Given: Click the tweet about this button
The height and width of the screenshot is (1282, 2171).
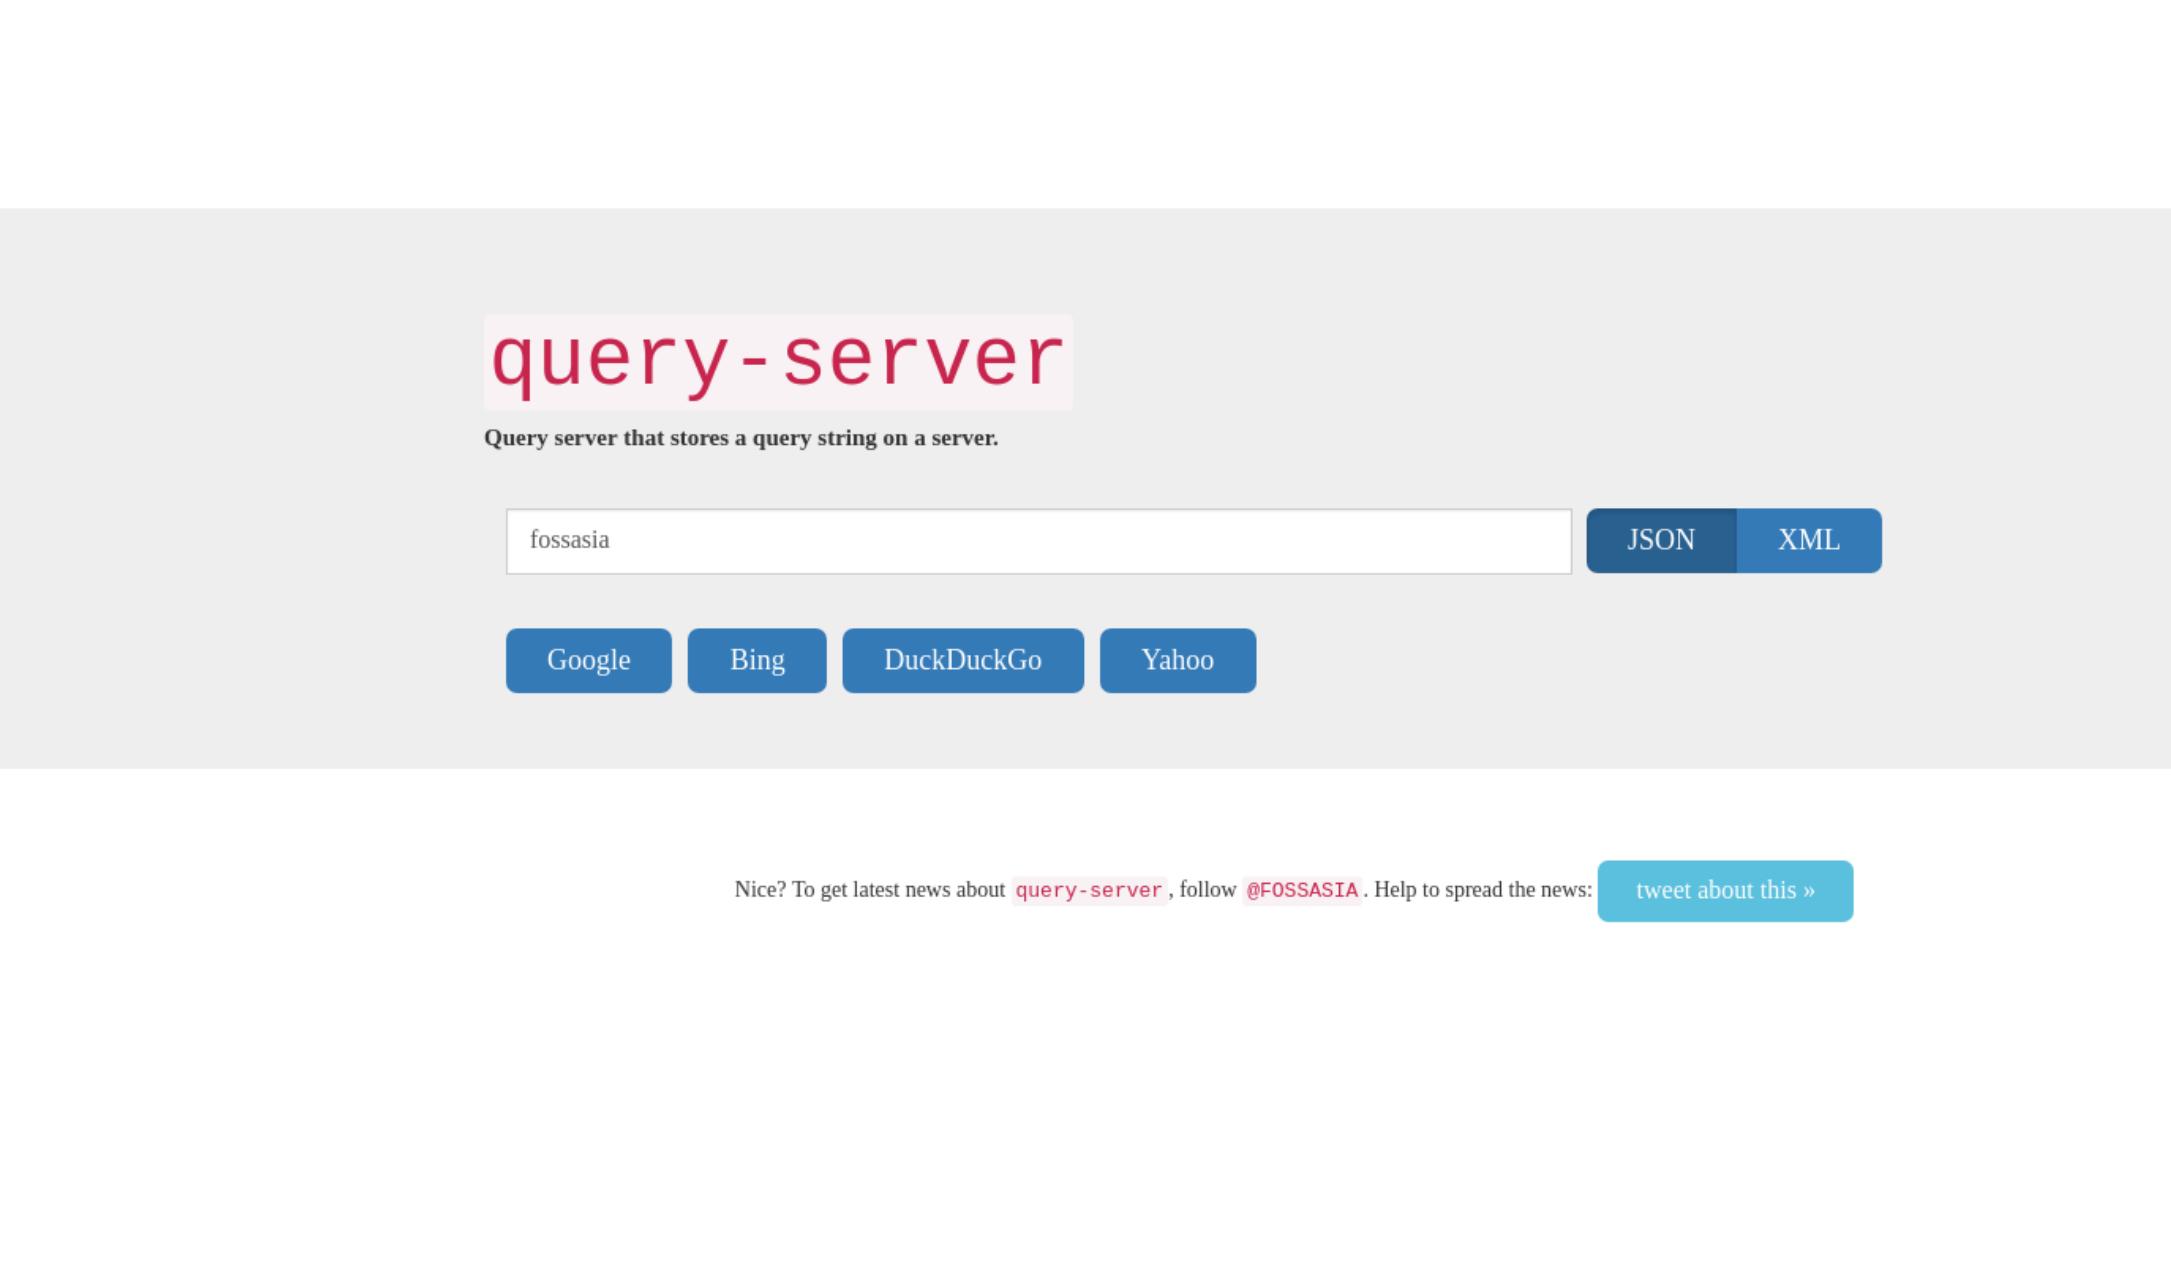Looking at the screenshot, I should (1724, 890).
